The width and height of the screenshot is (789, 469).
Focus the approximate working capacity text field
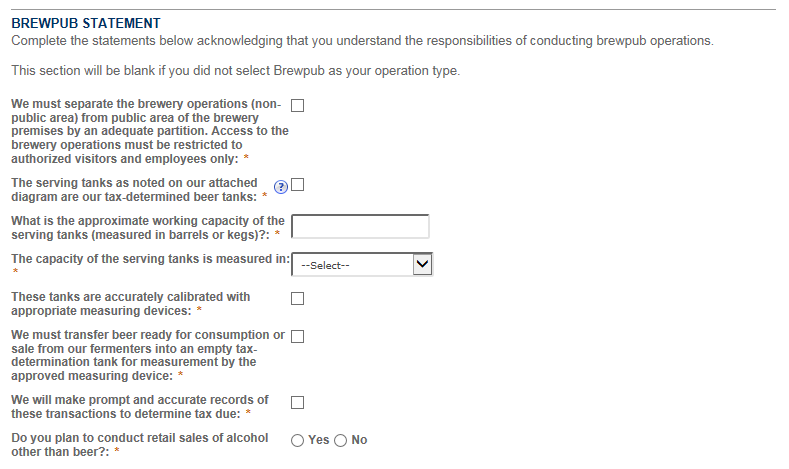click(x=360, y=227)
